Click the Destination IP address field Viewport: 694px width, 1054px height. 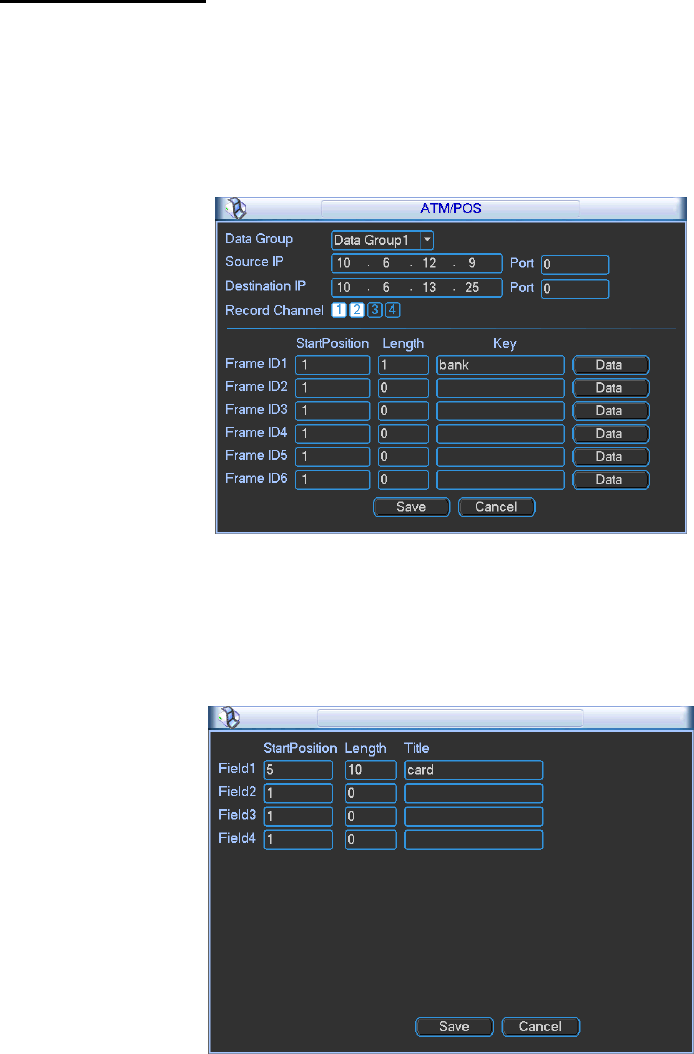pyautogui.click(x=417, y=288)
